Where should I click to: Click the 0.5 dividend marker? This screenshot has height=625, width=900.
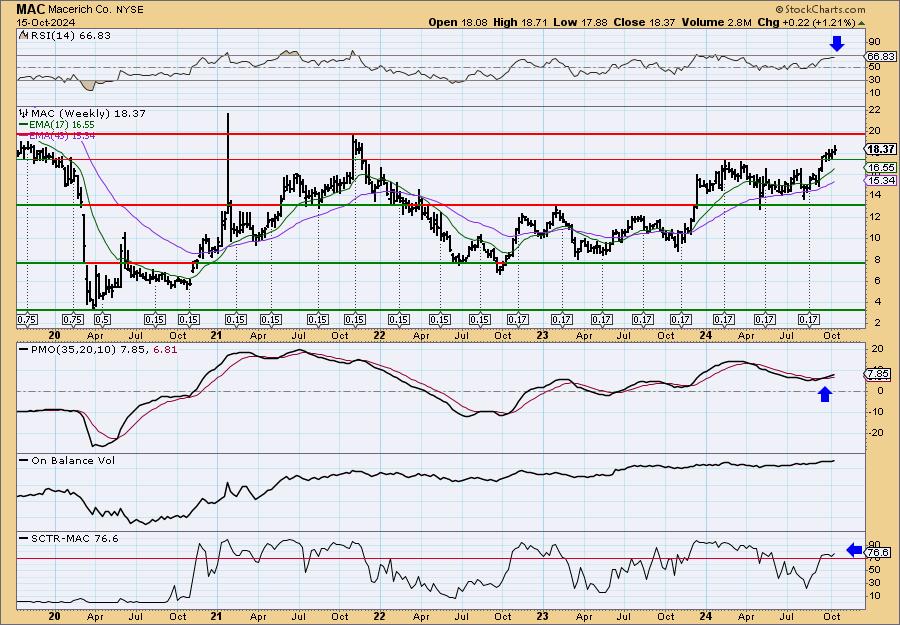point(102,320)
